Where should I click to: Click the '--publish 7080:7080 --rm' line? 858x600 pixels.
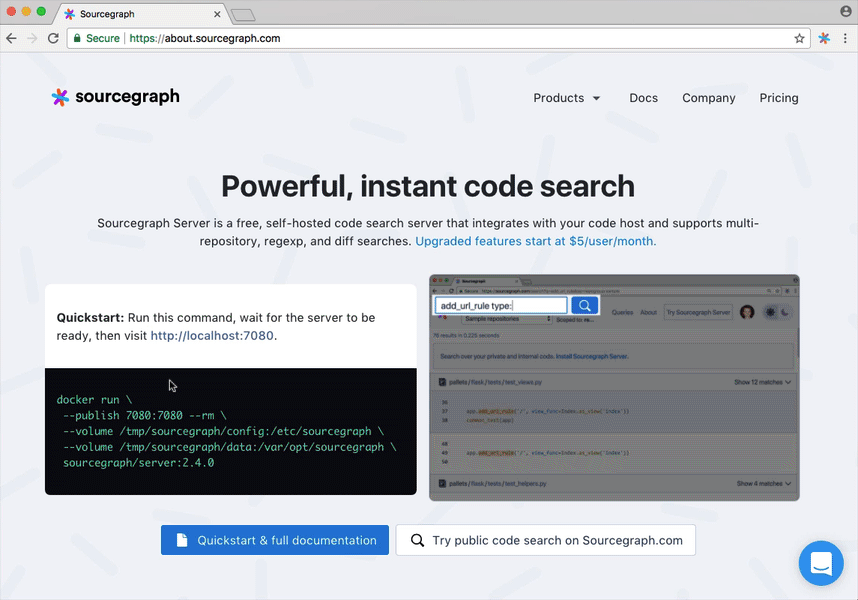click(144, 416)
